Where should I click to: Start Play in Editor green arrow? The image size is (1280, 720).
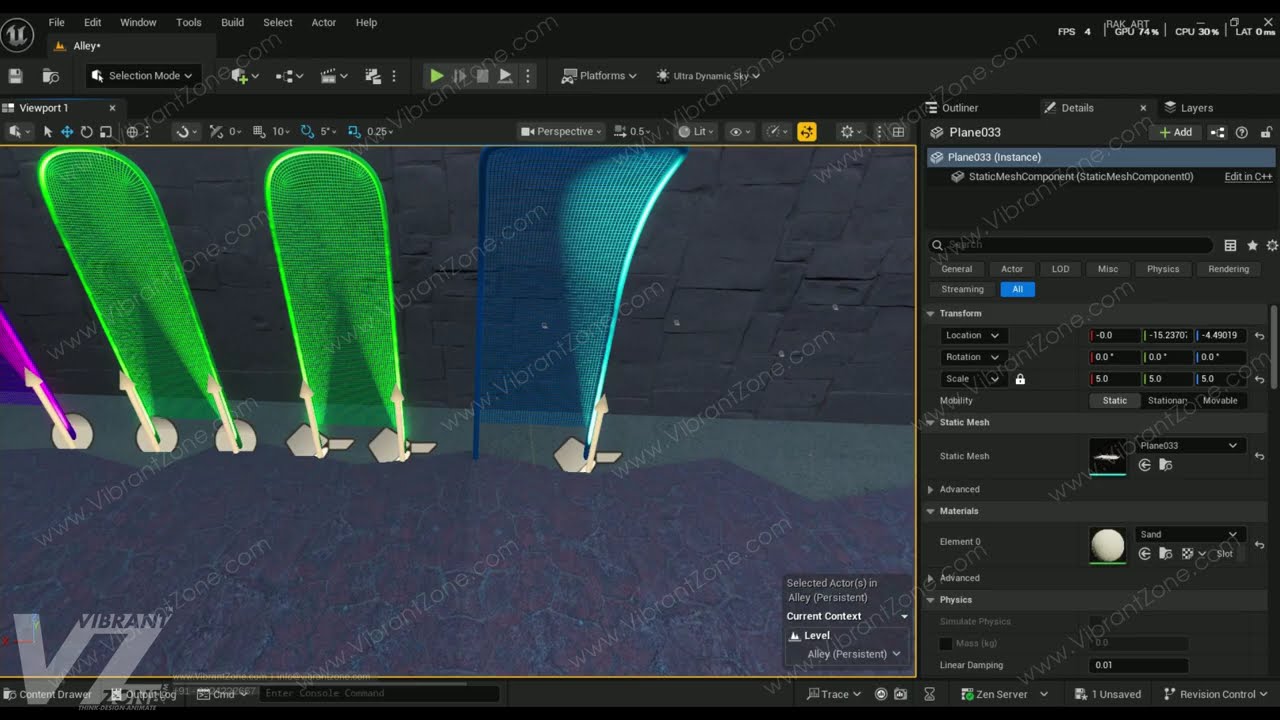436,75
